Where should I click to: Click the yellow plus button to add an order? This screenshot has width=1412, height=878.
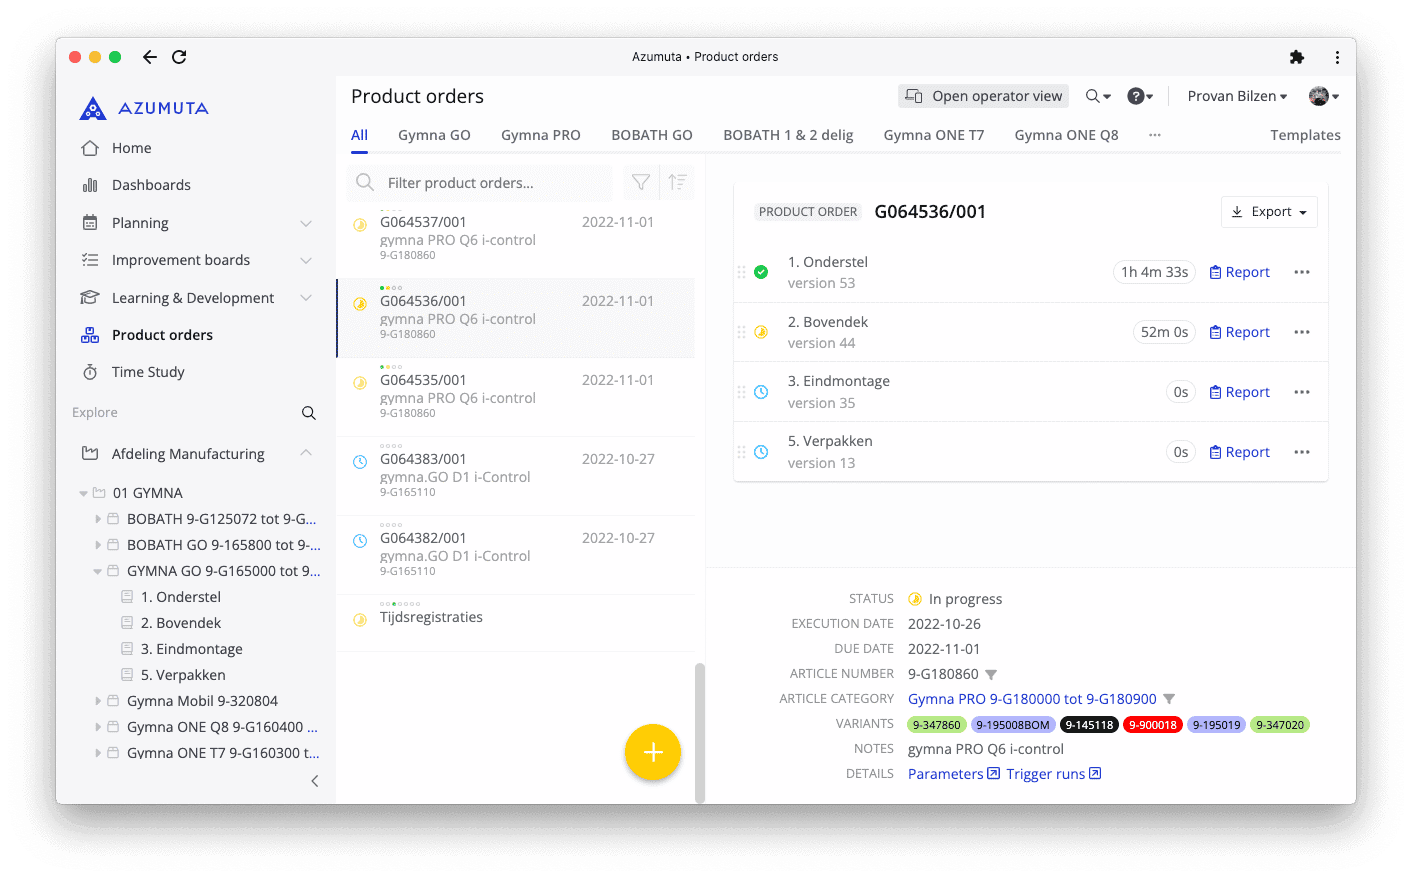click(x=653, y=752)
